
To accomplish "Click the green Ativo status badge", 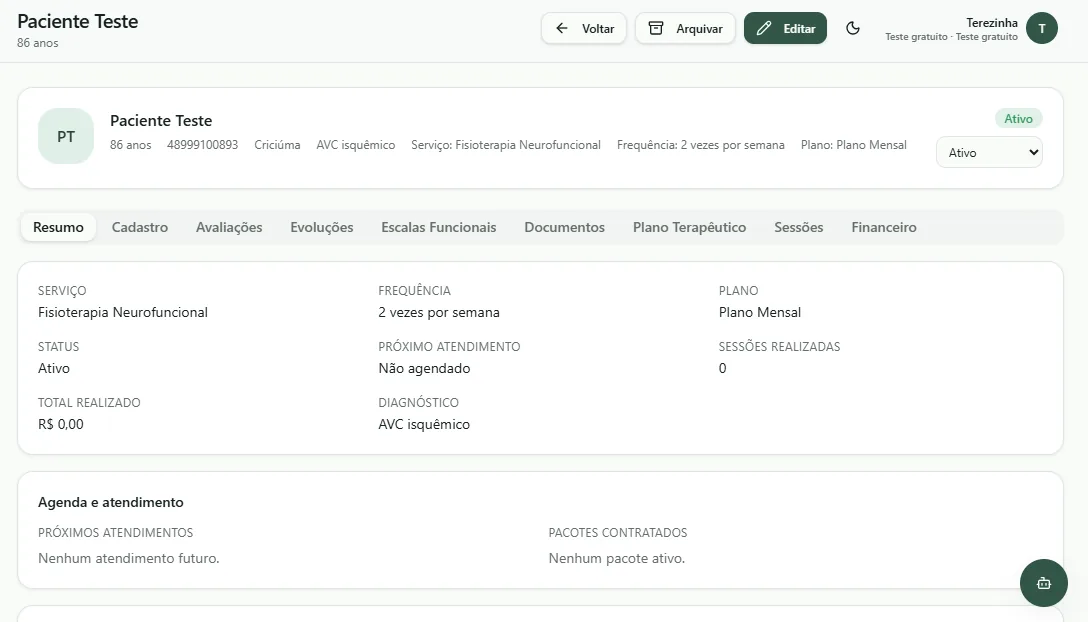I will pos(1019,119).
